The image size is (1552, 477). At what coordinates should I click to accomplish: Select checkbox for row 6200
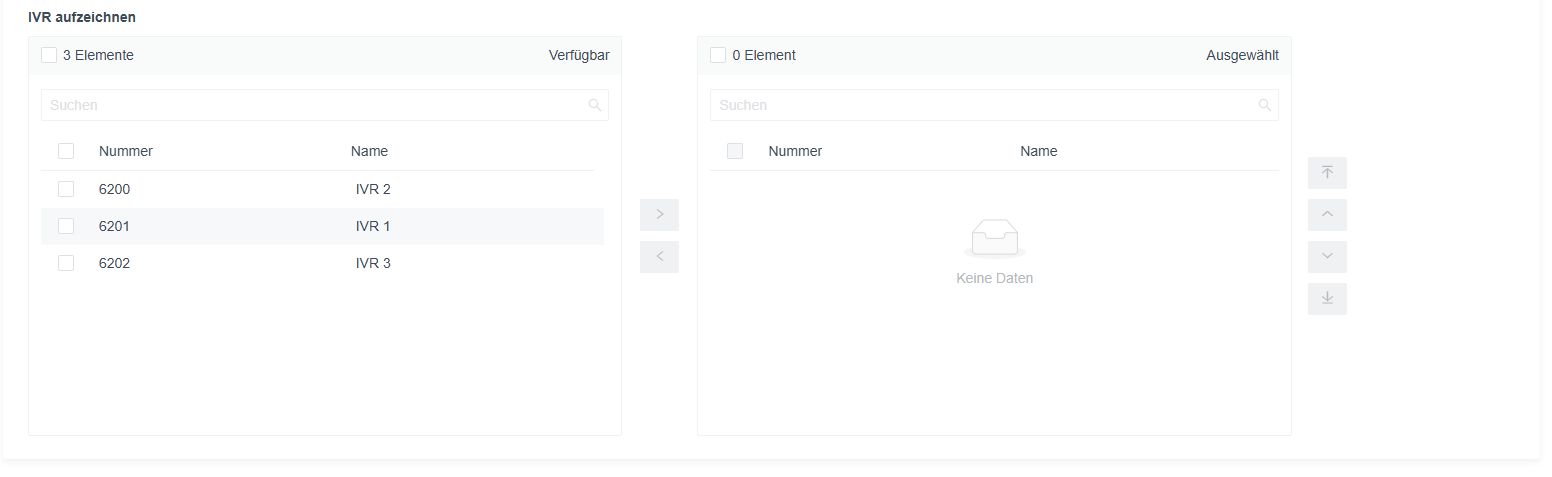[66, 189]
